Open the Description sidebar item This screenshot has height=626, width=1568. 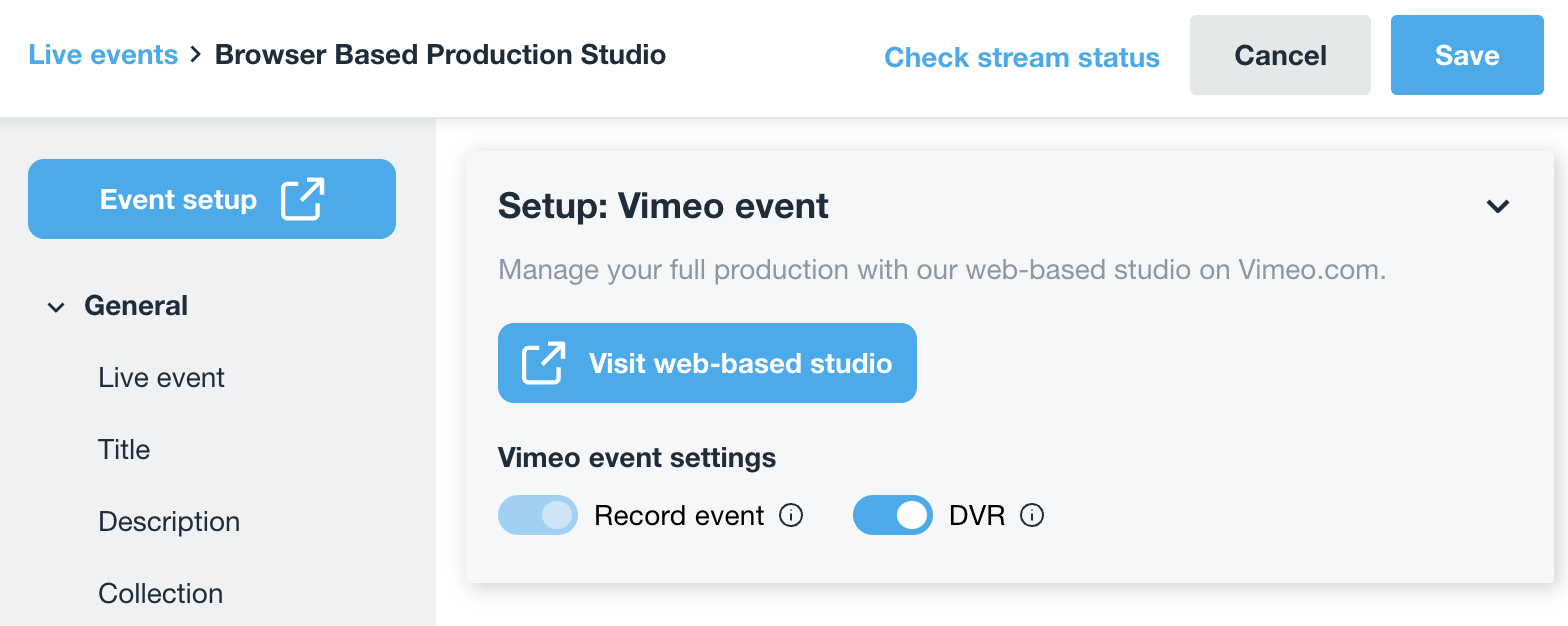pos(169,522)
